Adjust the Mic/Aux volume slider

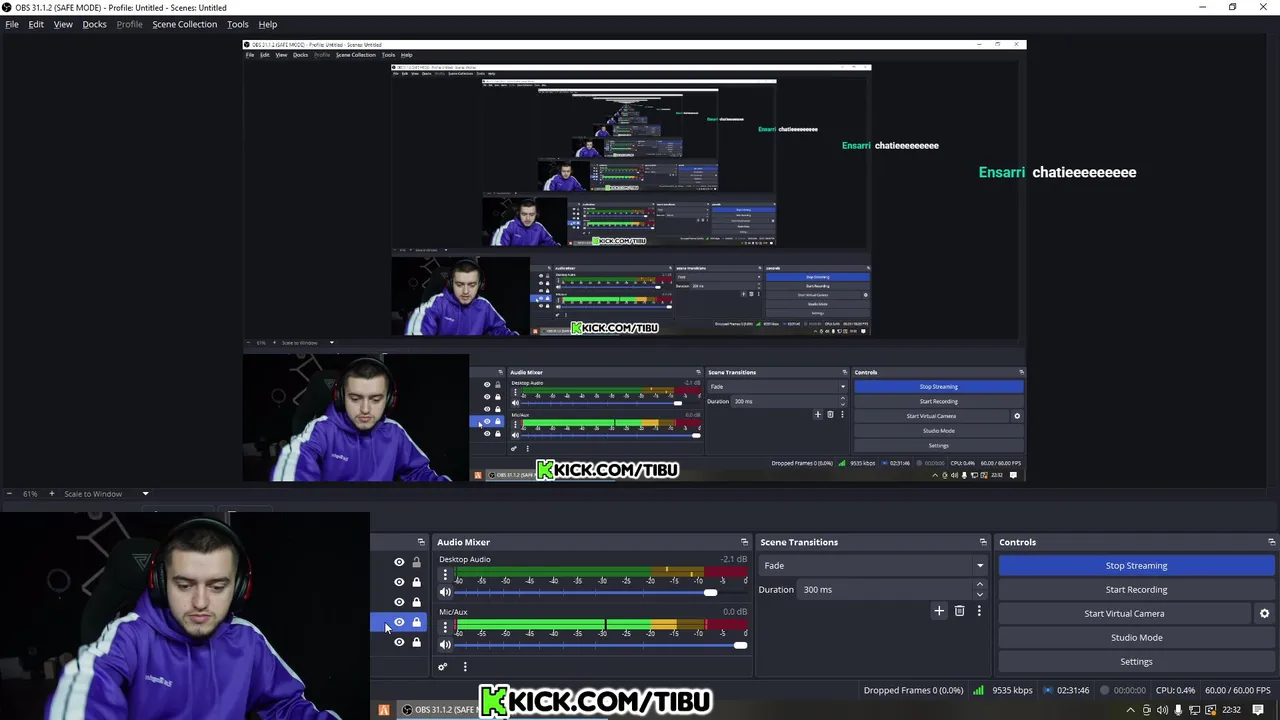point(601,645)
